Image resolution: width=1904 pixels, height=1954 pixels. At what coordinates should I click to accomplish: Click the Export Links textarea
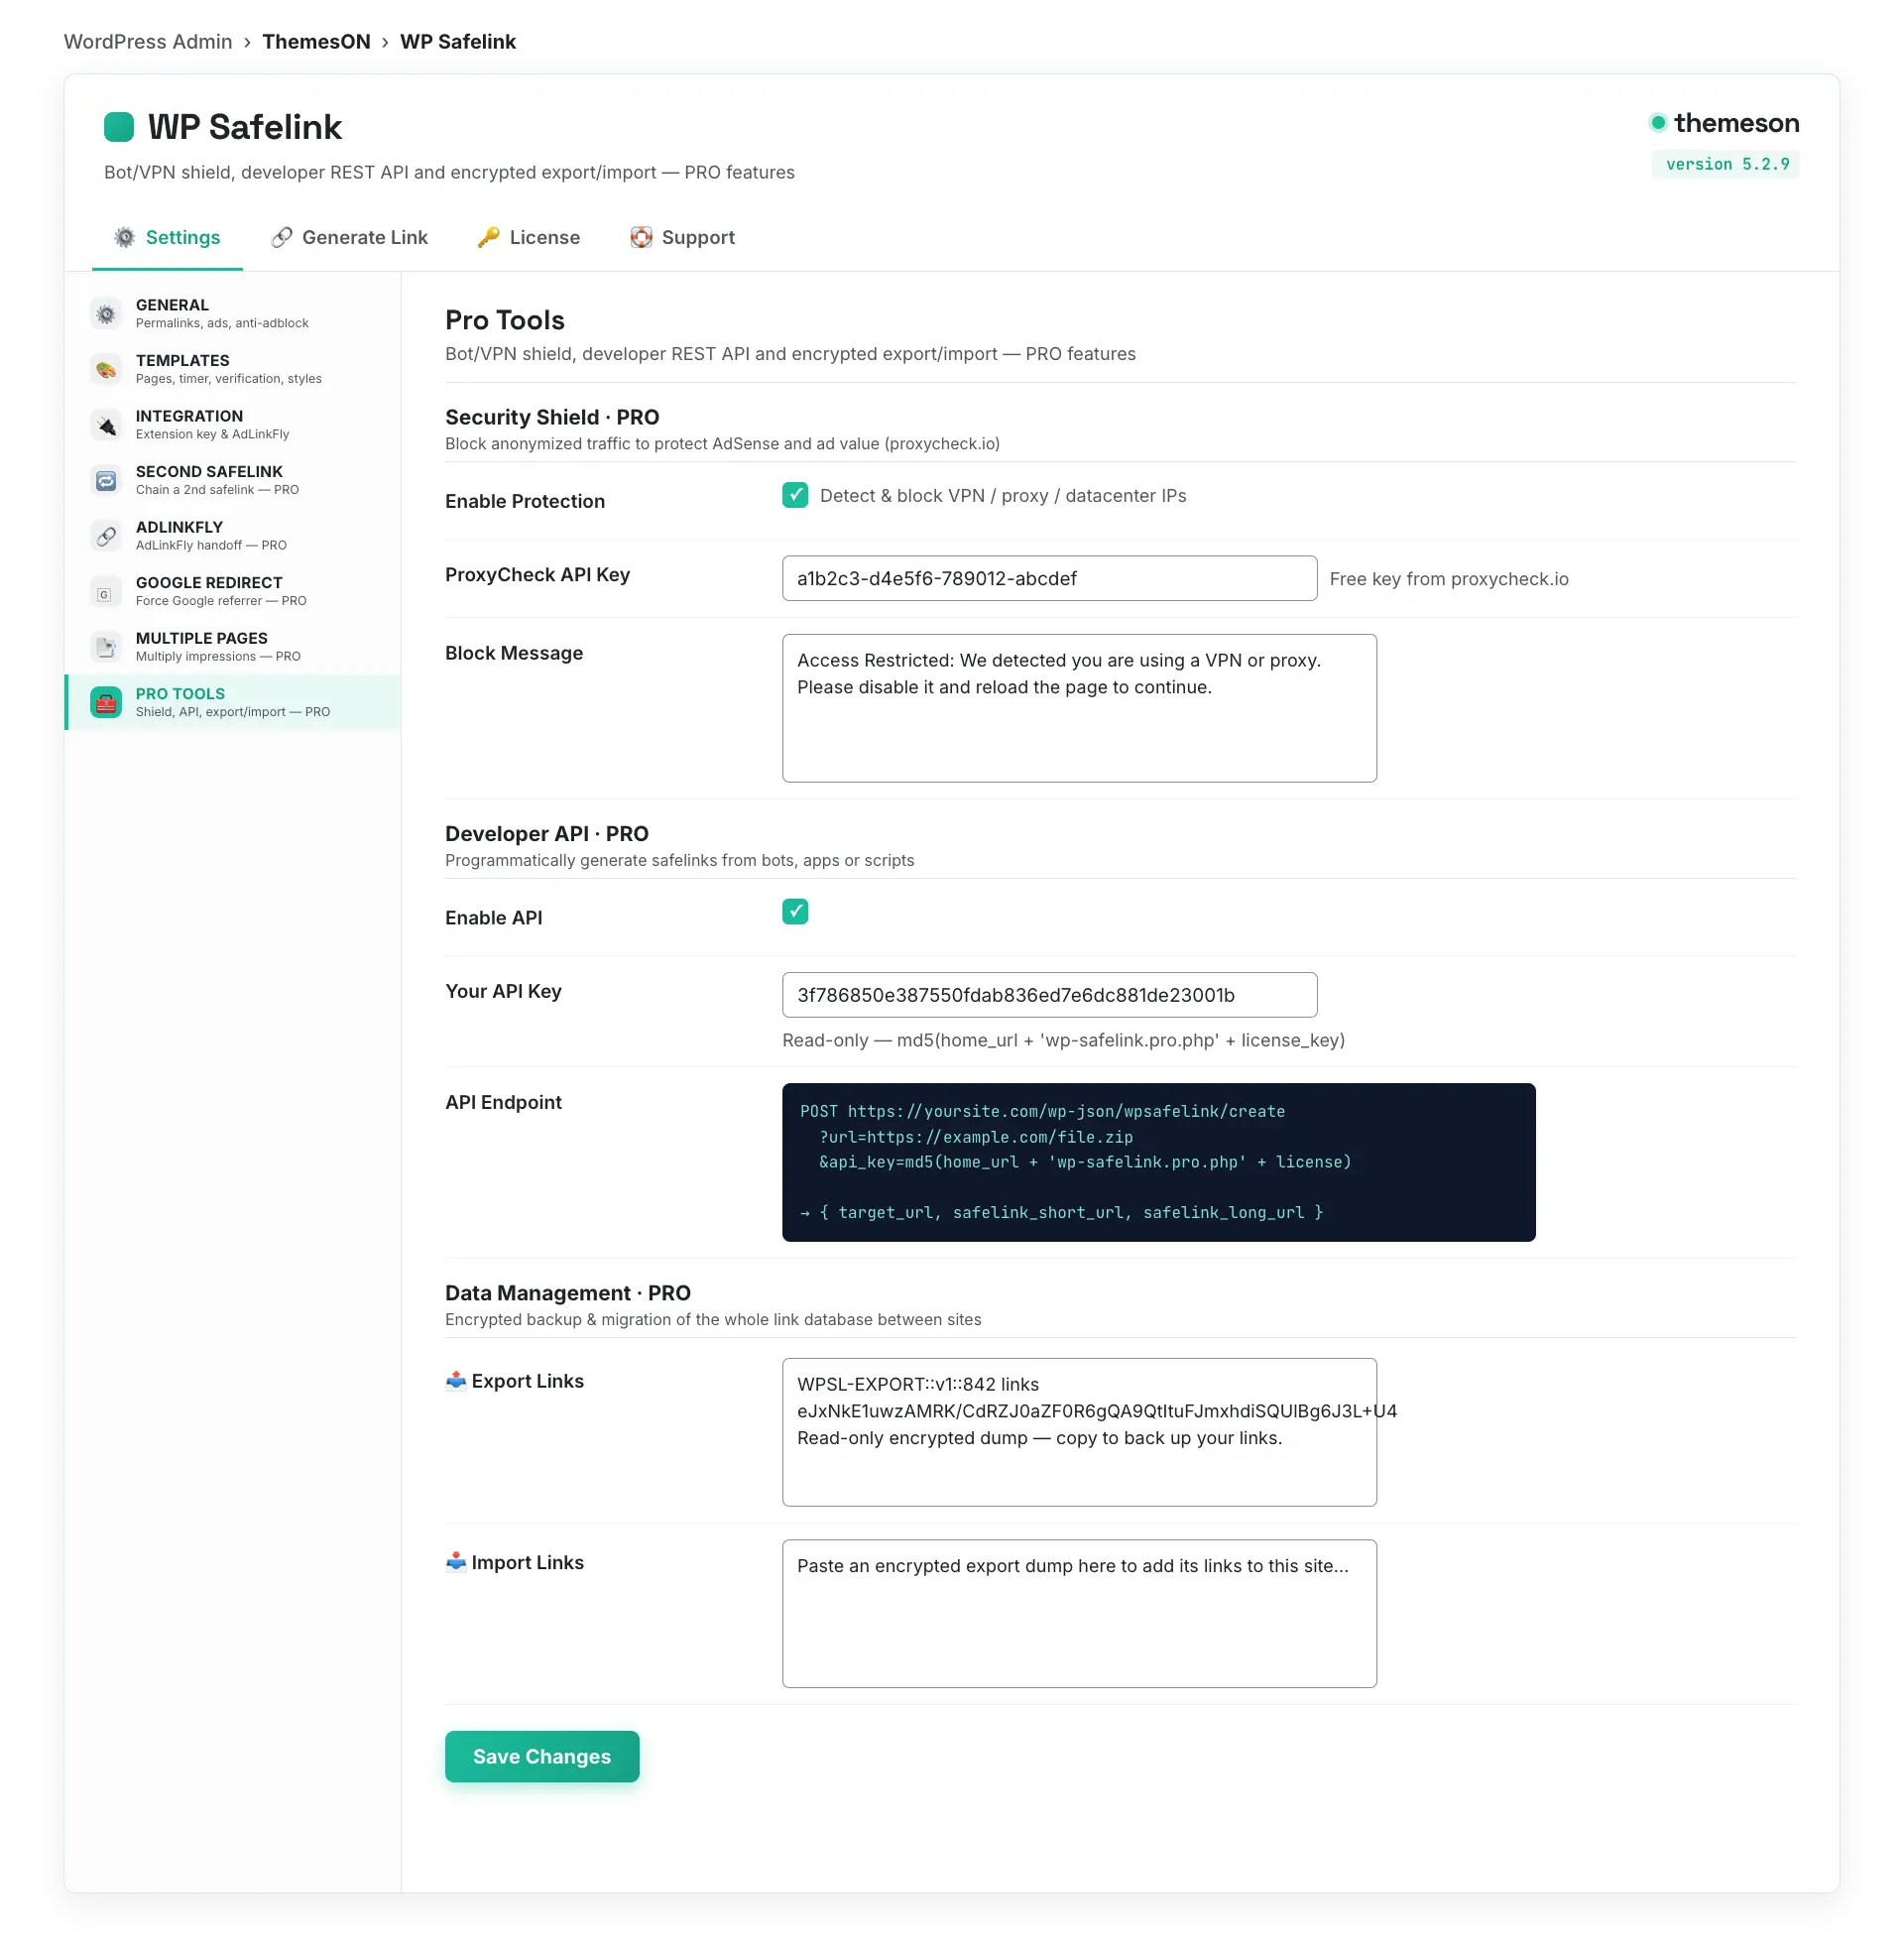tap(1079, 1432)
